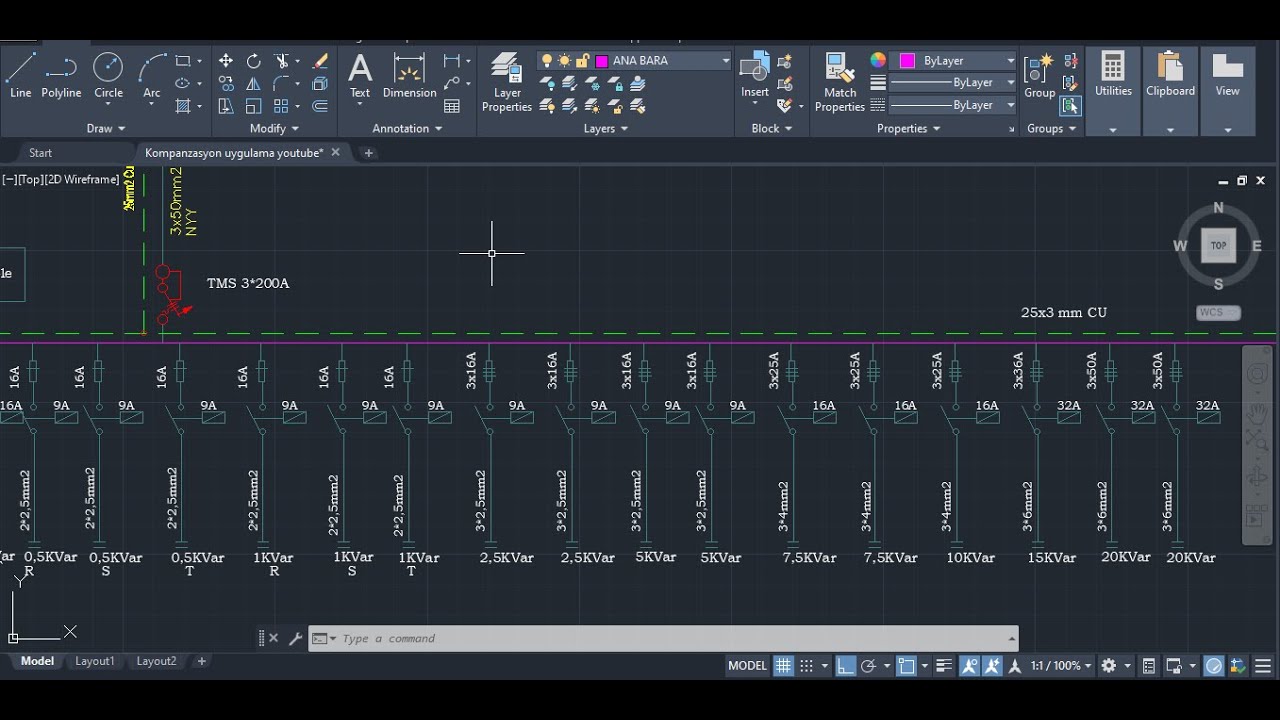Viewport: 1280px width, 720px height.
Task: Activate the Fillet tool
Action: [282, 84]
